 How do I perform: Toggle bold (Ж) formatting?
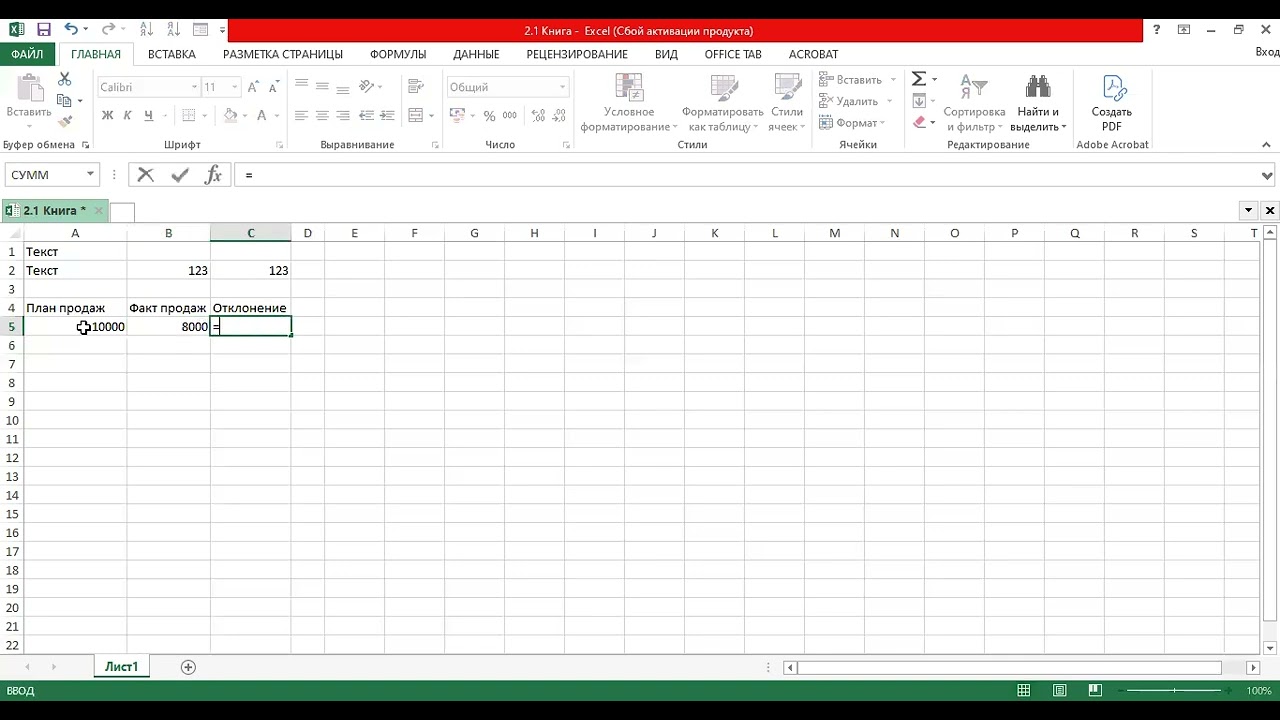(107, 116)
